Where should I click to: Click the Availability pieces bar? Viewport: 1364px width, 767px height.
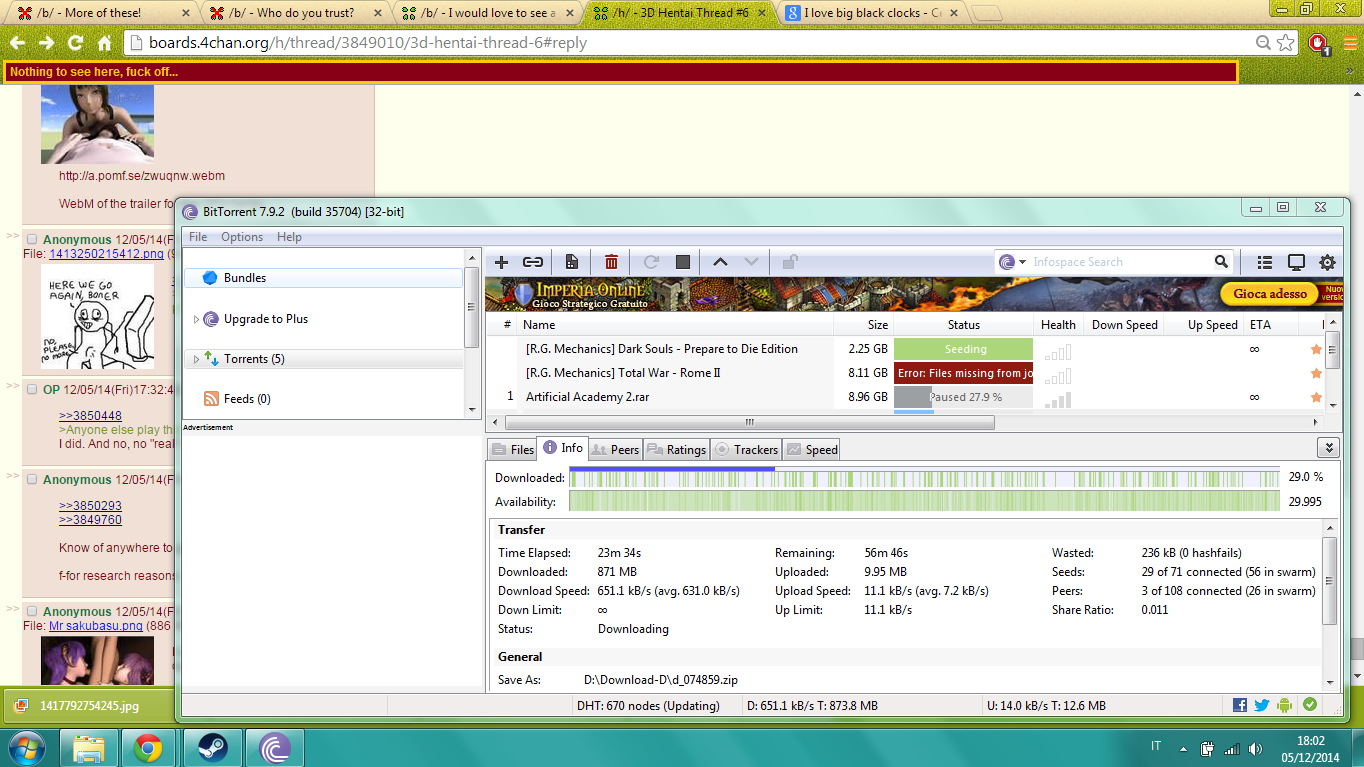tap(924, 502)
